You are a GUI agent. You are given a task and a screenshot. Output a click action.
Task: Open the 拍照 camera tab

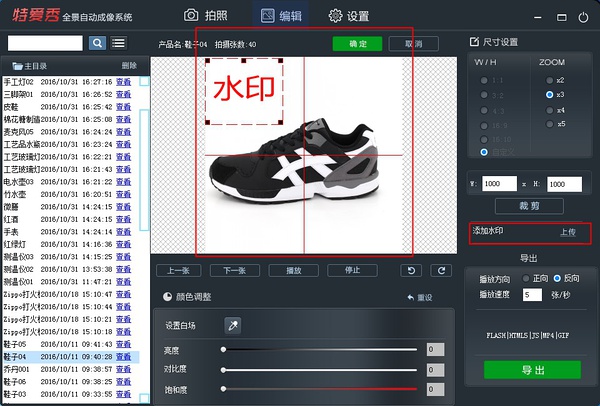coord(205,16)
